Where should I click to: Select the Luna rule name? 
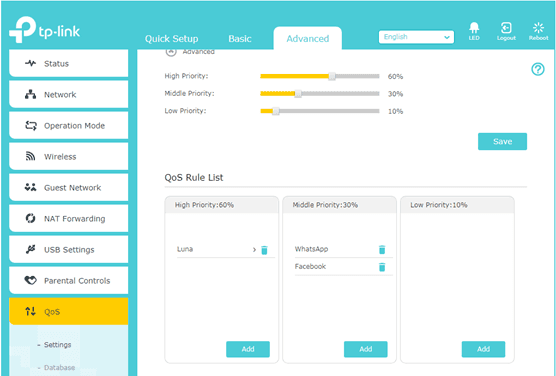coord(185,249)
